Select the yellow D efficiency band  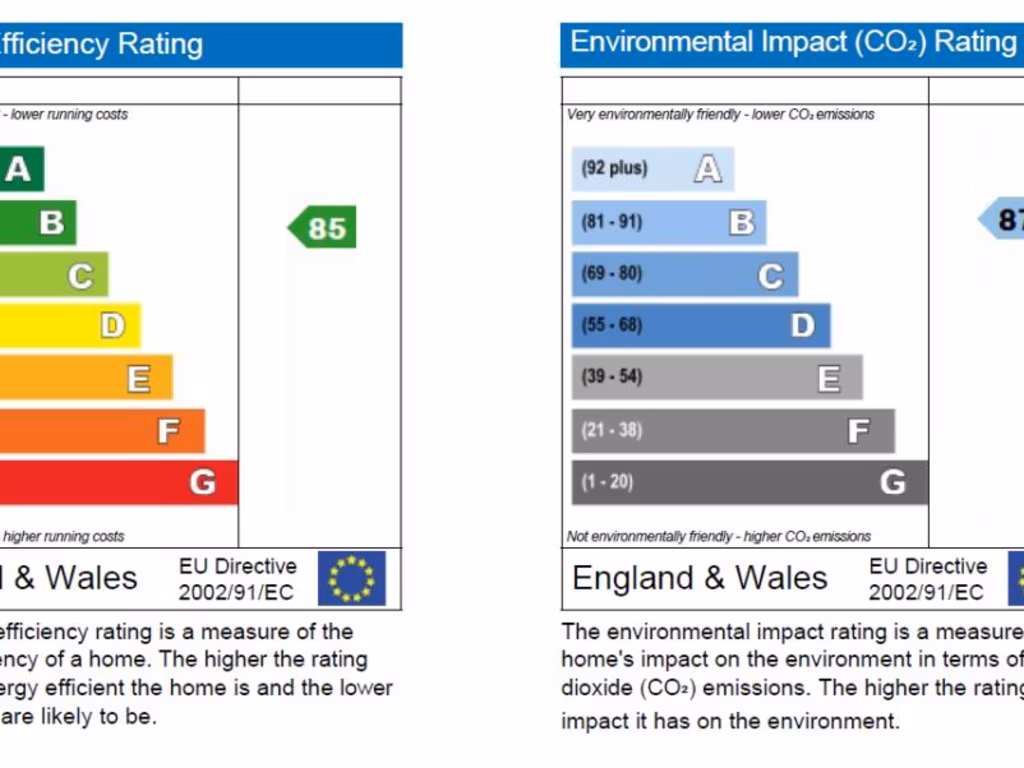(x=70, y=326)
